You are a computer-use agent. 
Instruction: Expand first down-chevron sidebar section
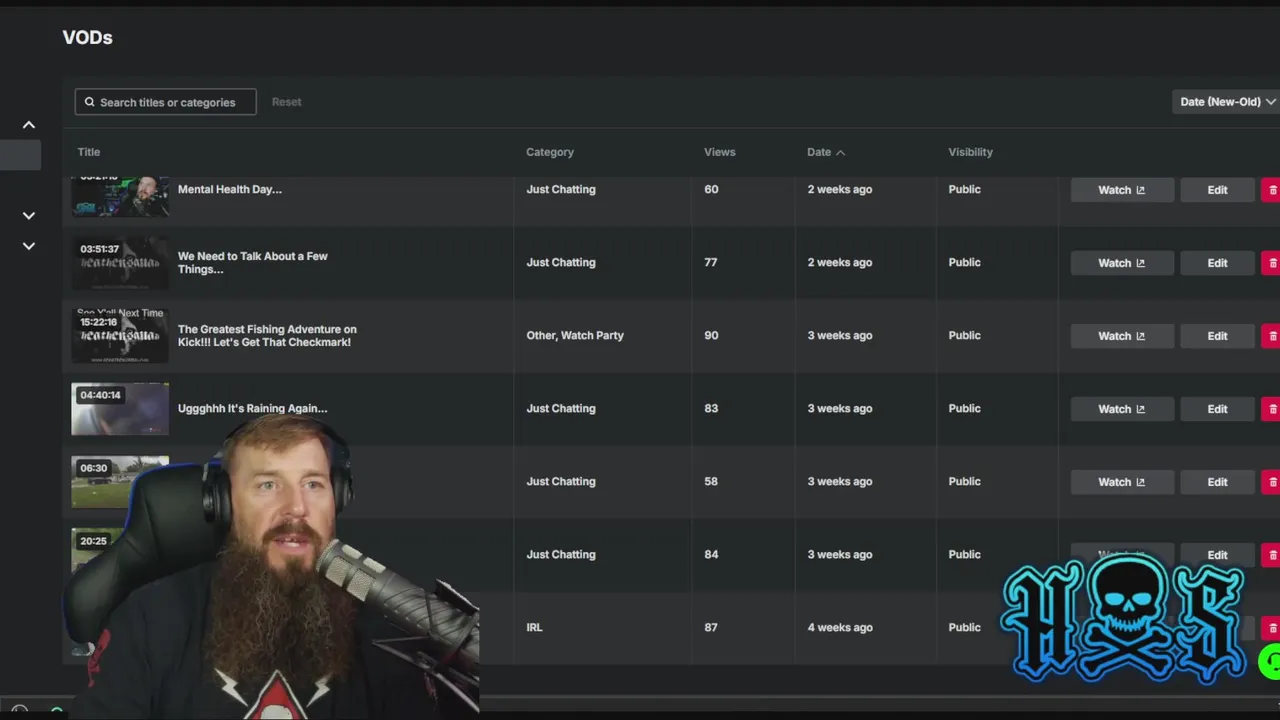[29, 215]
